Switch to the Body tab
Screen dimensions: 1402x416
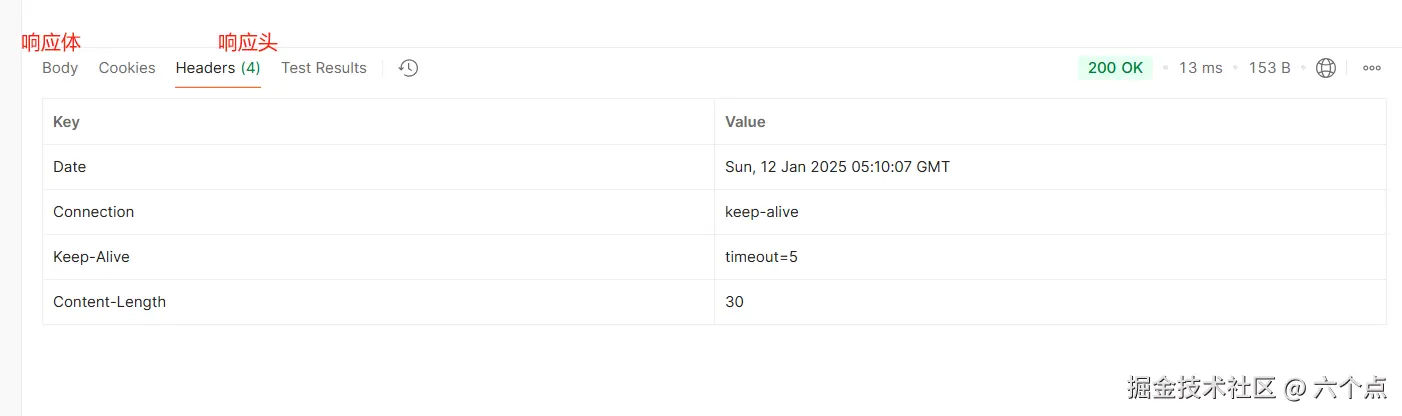pos(60,68)
